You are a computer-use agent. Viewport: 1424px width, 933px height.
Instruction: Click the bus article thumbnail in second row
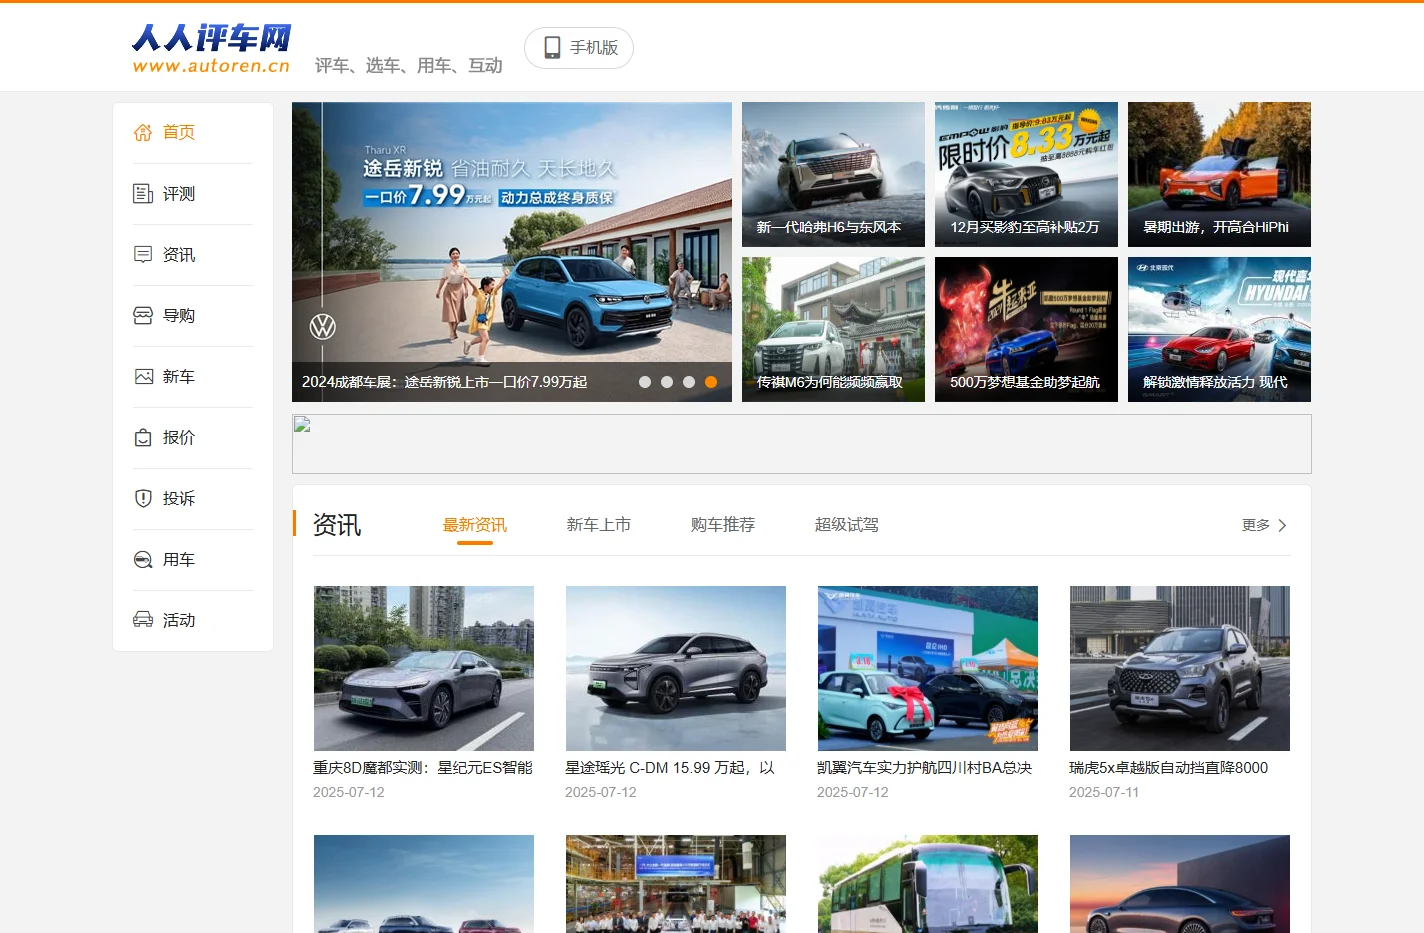pyautogui.click(x=928, y=884)
